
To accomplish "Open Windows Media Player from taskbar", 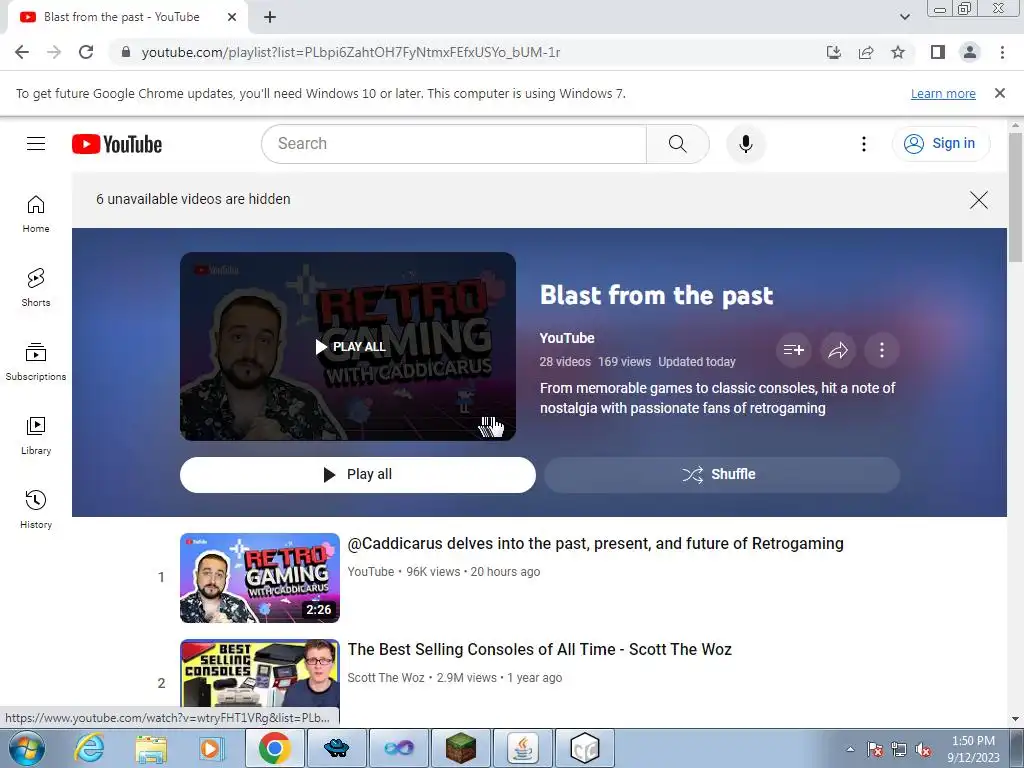I will tap(211, 748).
